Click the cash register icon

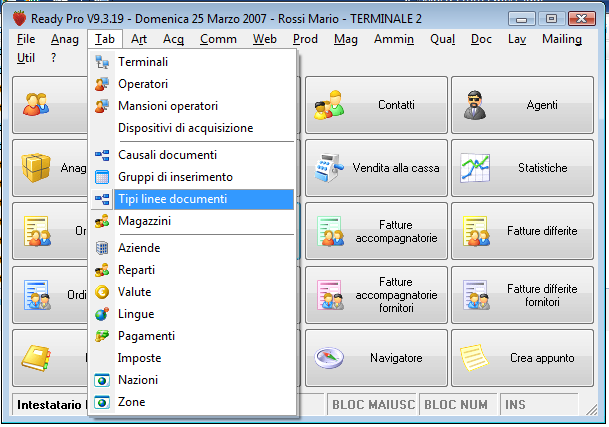tap(329, 168)
